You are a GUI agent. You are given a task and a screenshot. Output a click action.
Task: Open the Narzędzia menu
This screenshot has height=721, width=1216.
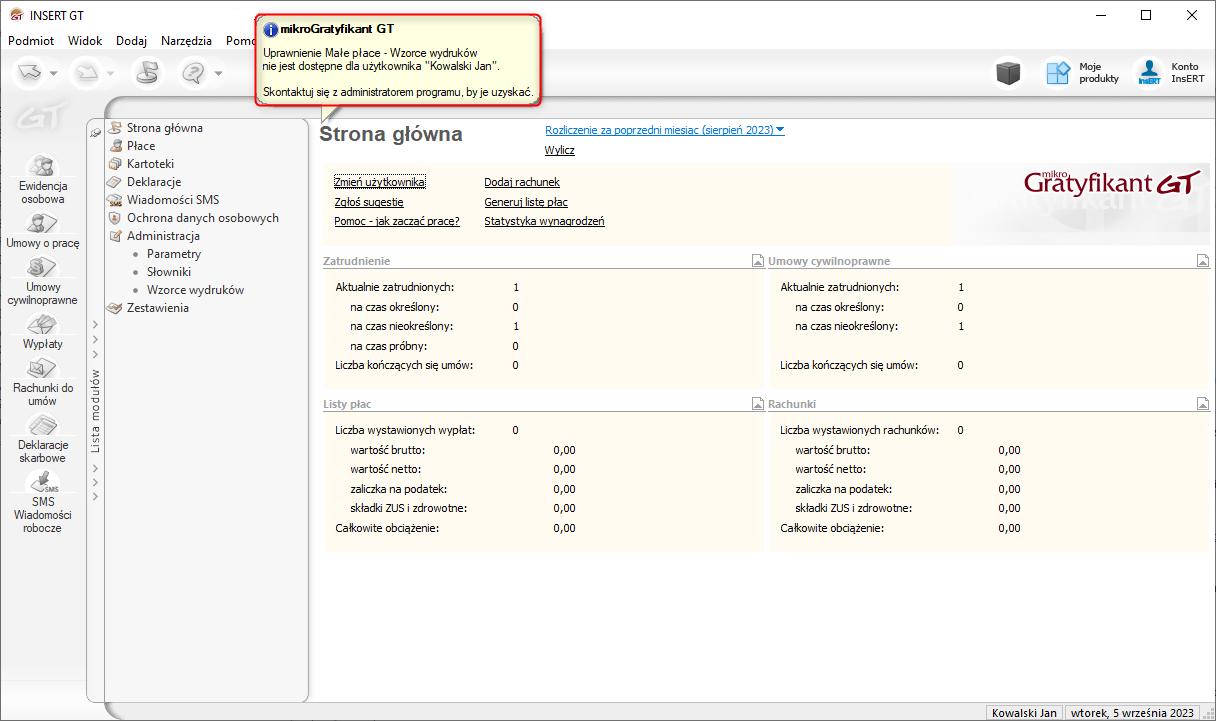pyautogui.click(x=186, y=41)
